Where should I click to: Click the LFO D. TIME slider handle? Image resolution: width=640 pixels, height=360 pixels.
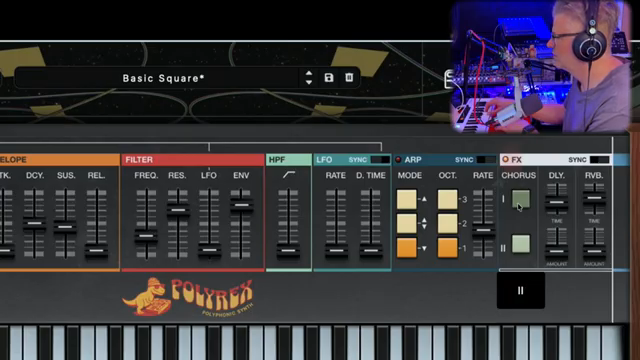pyautogui.click(x=371, y=250)
